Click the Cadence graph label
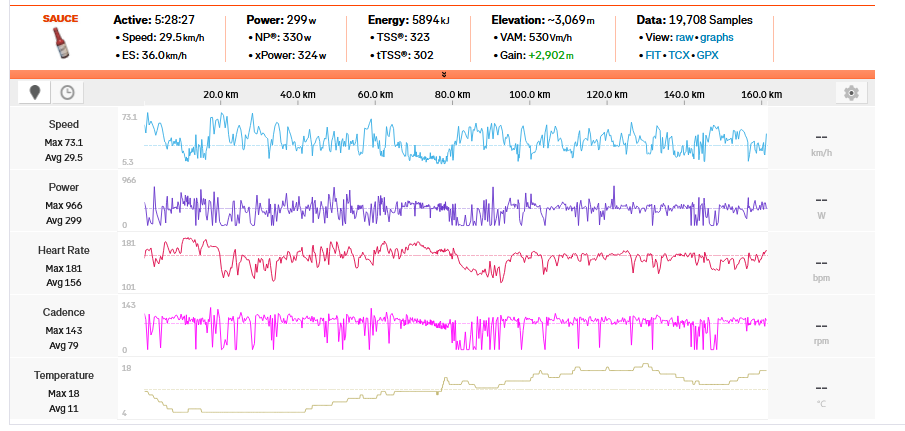Image resolution: width=905 pixels, height=431 pixels. [x=64, y=312]
